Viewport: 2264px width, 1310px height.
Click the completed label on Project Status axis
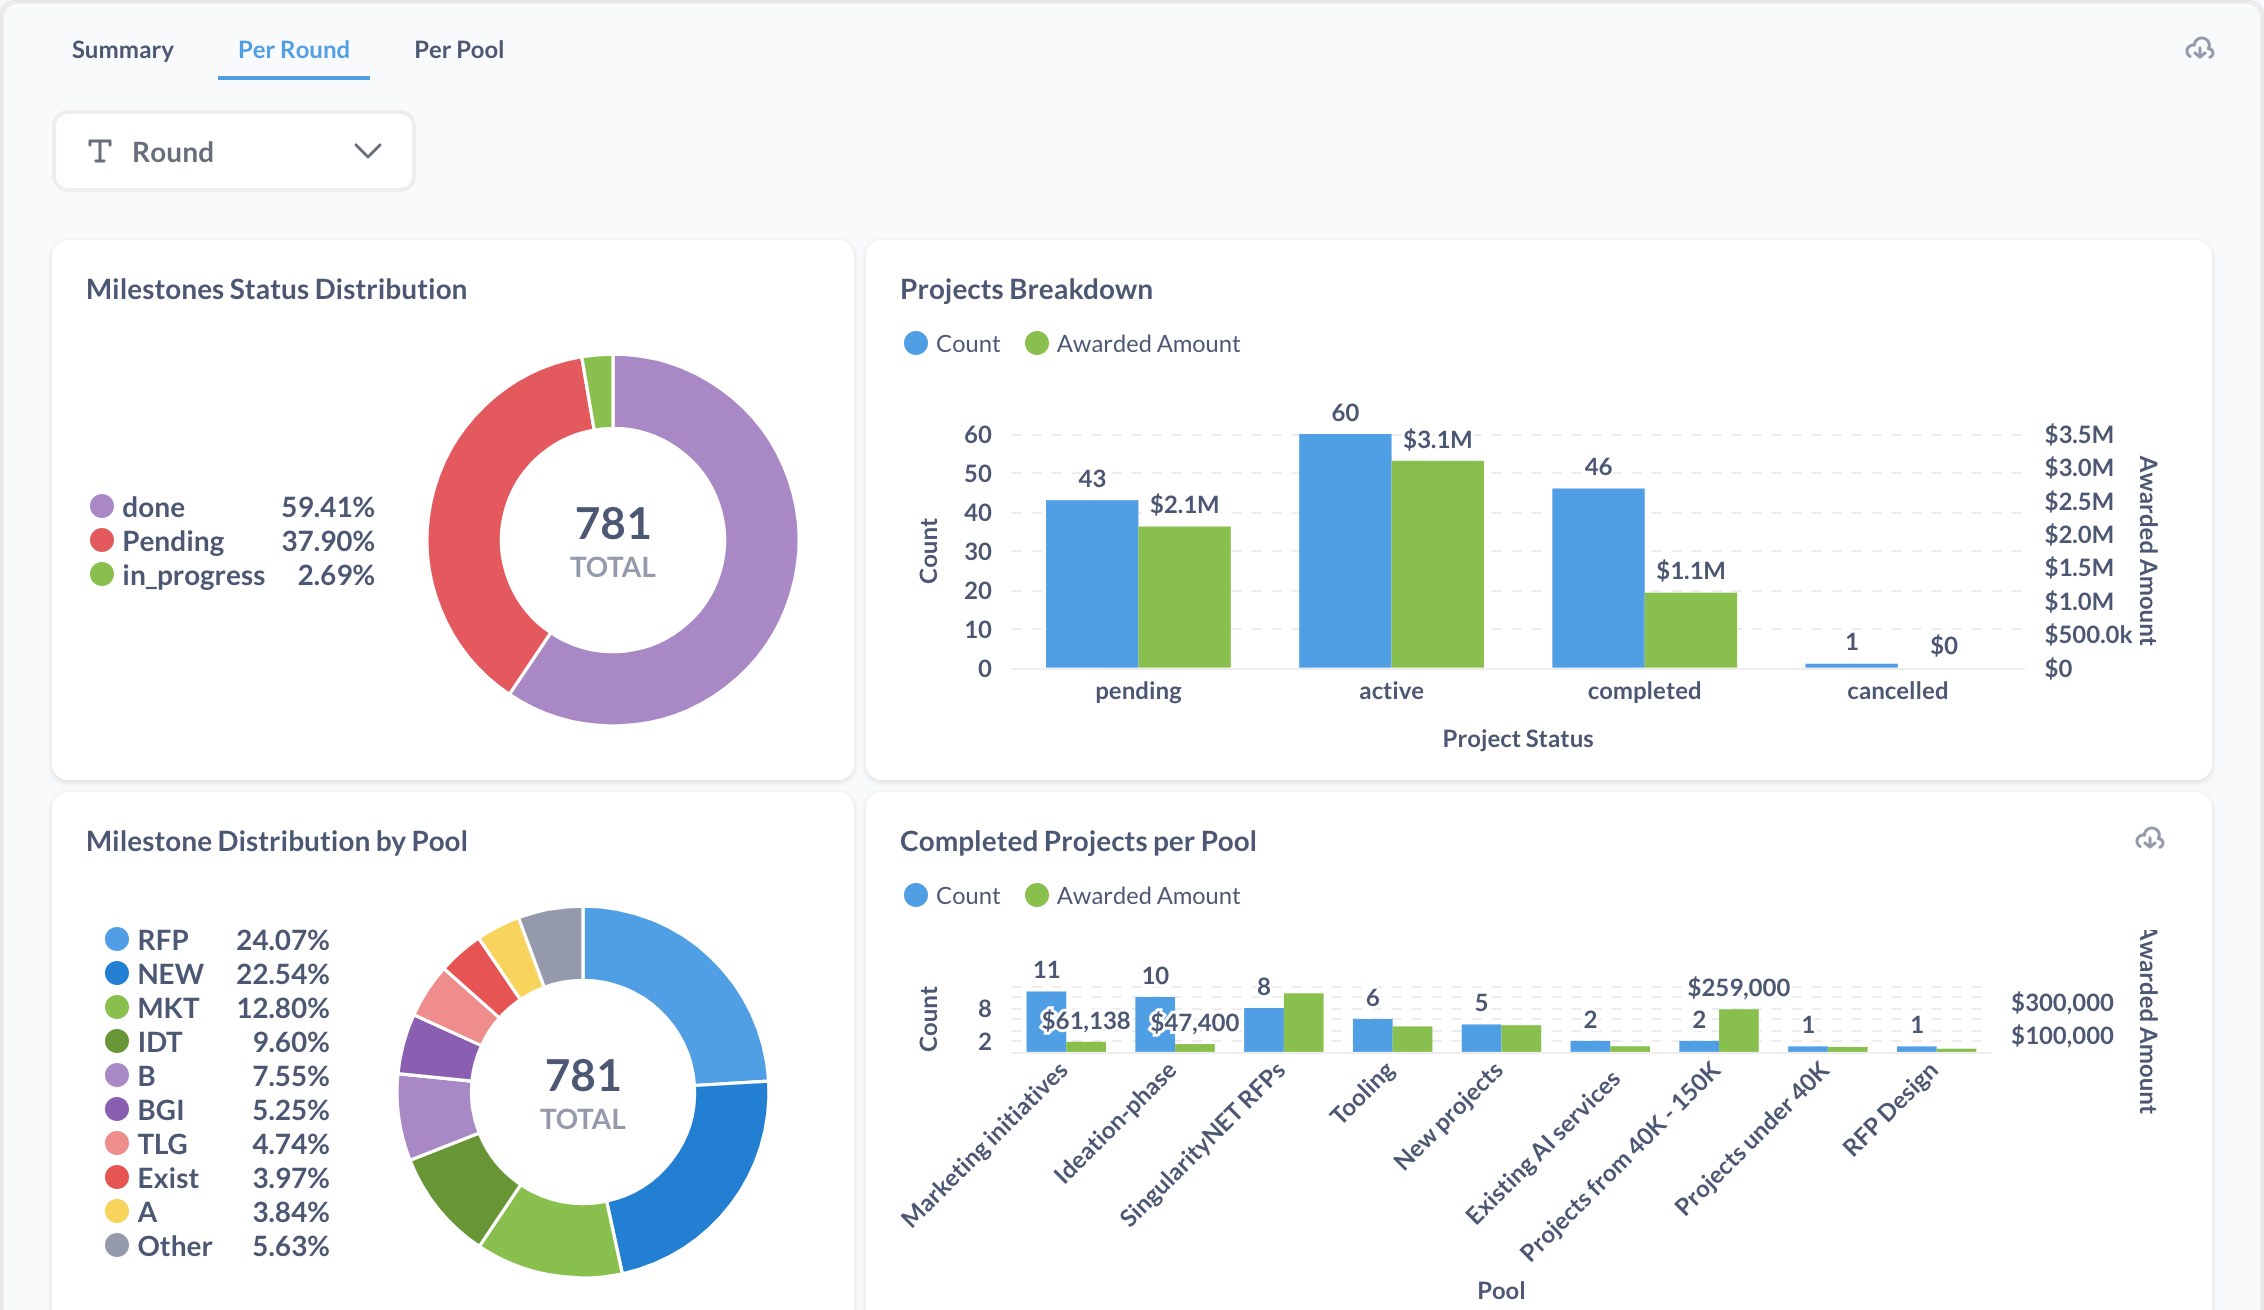click(1644, 691)
